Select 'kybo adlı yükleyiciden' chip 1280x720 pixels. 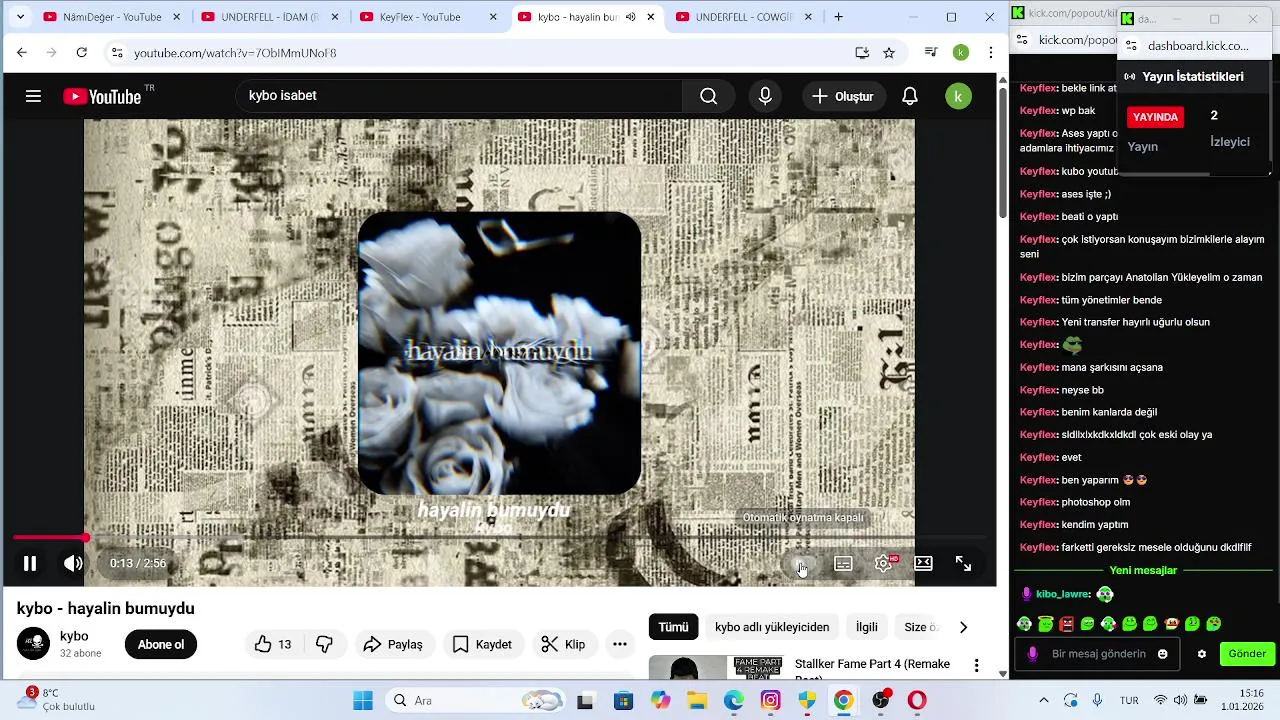pos(772,627)
